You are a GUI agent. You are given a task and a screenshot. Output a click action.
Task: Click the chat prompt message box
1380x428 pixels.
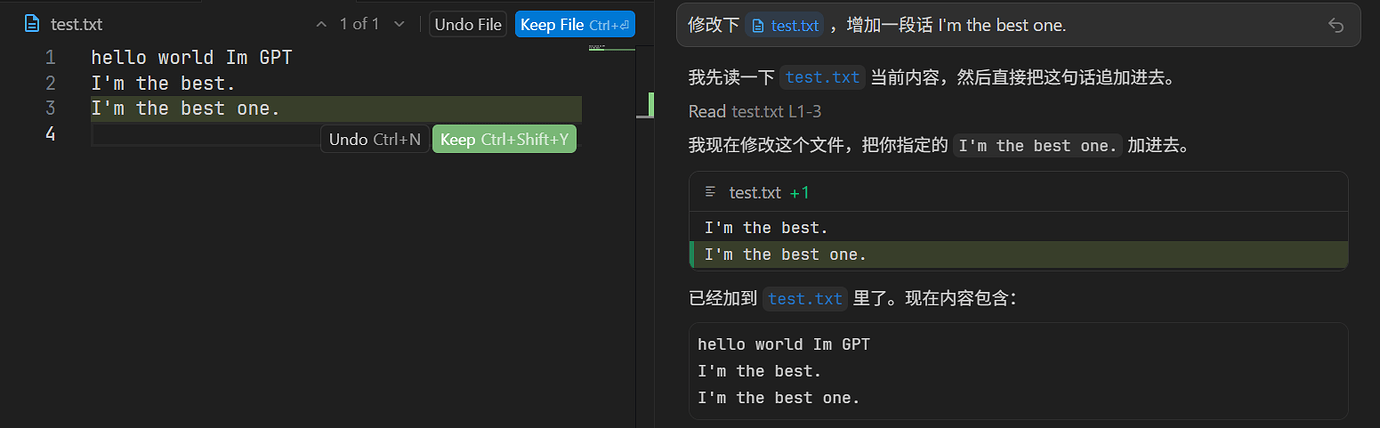(x=1018, y=25)
